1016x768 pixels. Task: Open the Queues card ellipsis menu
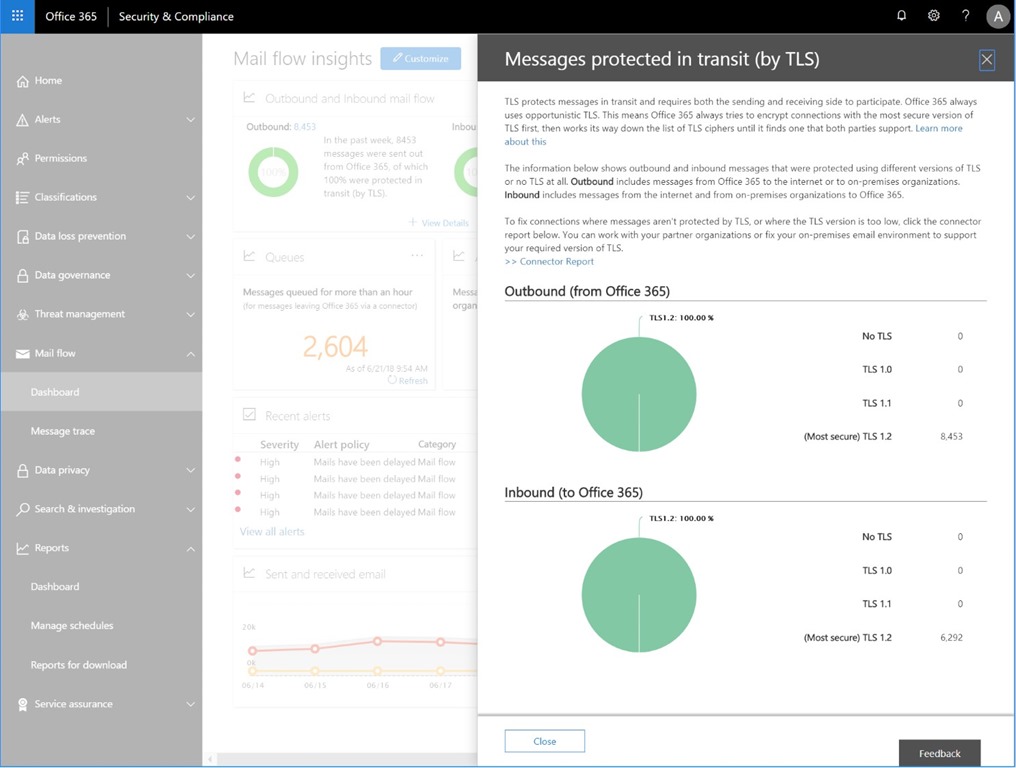click(417, 255)
